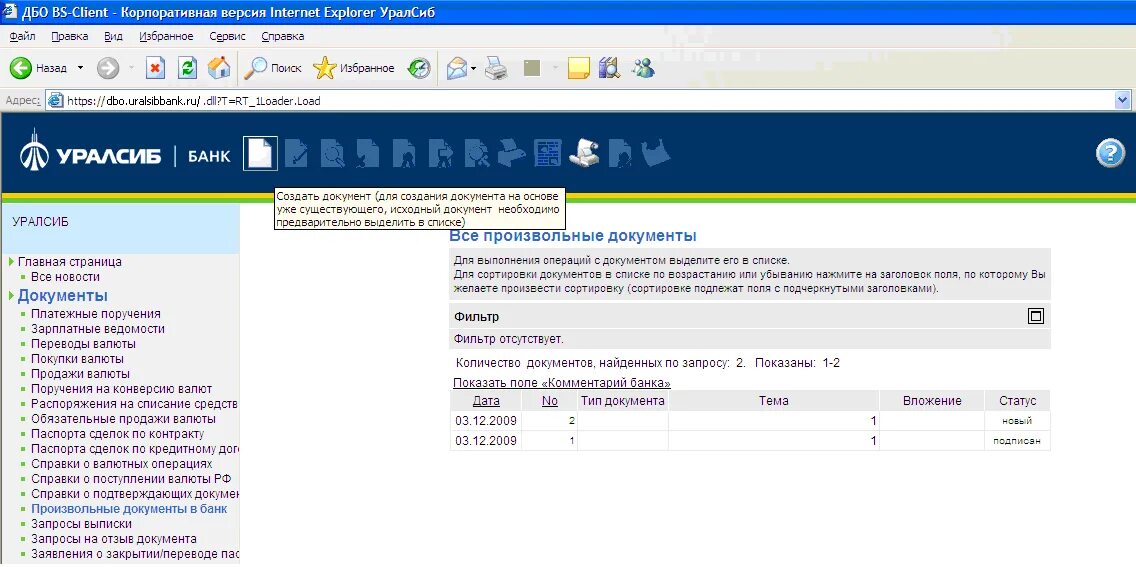Click the green Back arrow button
This screenshot has height=567, width=1136.
pos(20,68)
